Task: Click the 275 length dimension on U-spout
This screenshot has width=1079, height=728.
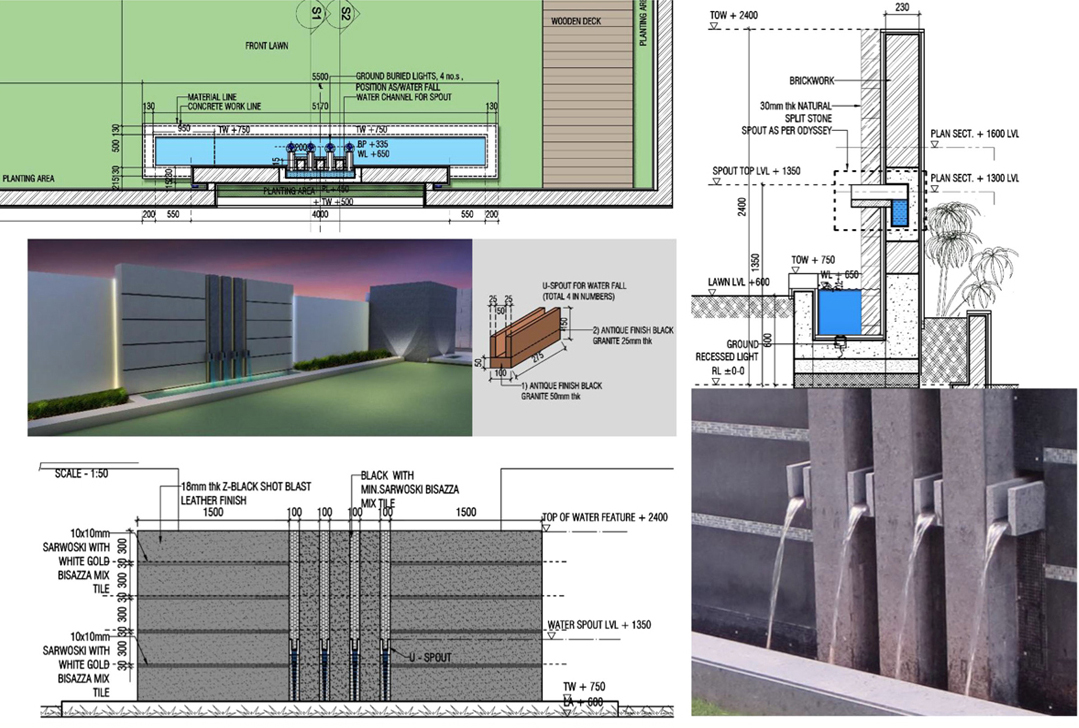Action: point(540,357)
